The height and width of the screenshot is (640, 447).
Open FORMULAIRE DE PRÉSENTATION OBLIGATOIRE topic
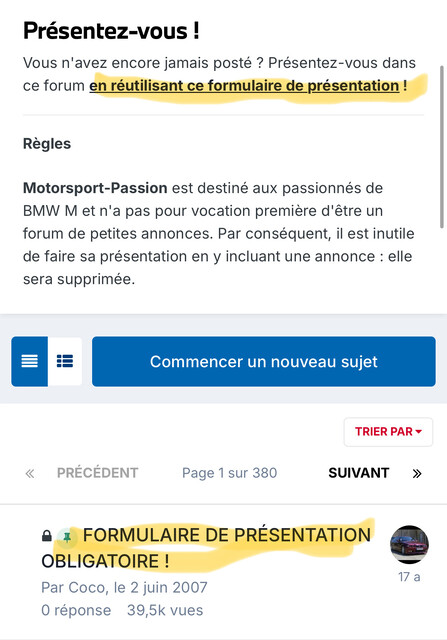pos(206,548)
